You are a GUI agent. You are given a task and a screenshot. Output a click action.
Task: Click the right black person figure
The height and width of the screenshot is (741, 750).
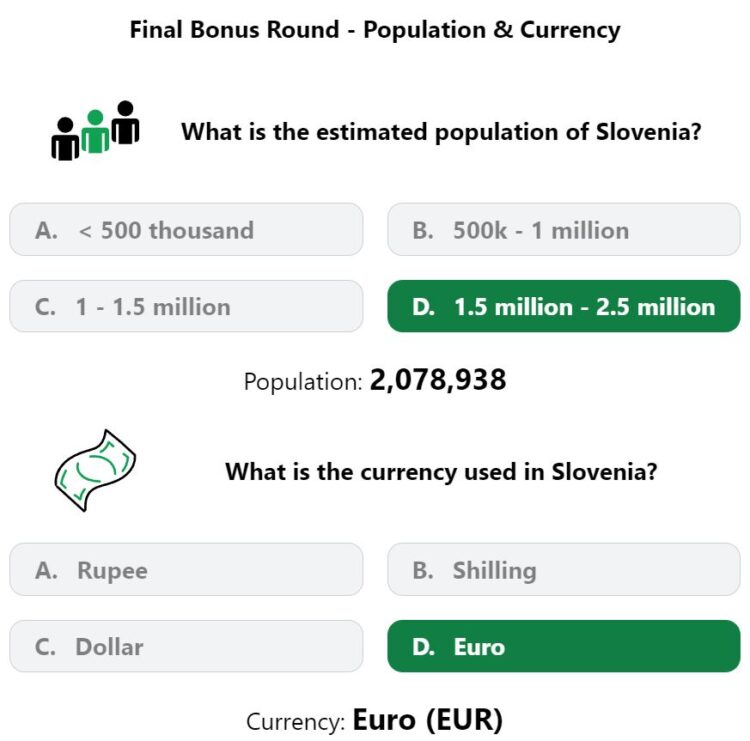[x=125, y=123]
